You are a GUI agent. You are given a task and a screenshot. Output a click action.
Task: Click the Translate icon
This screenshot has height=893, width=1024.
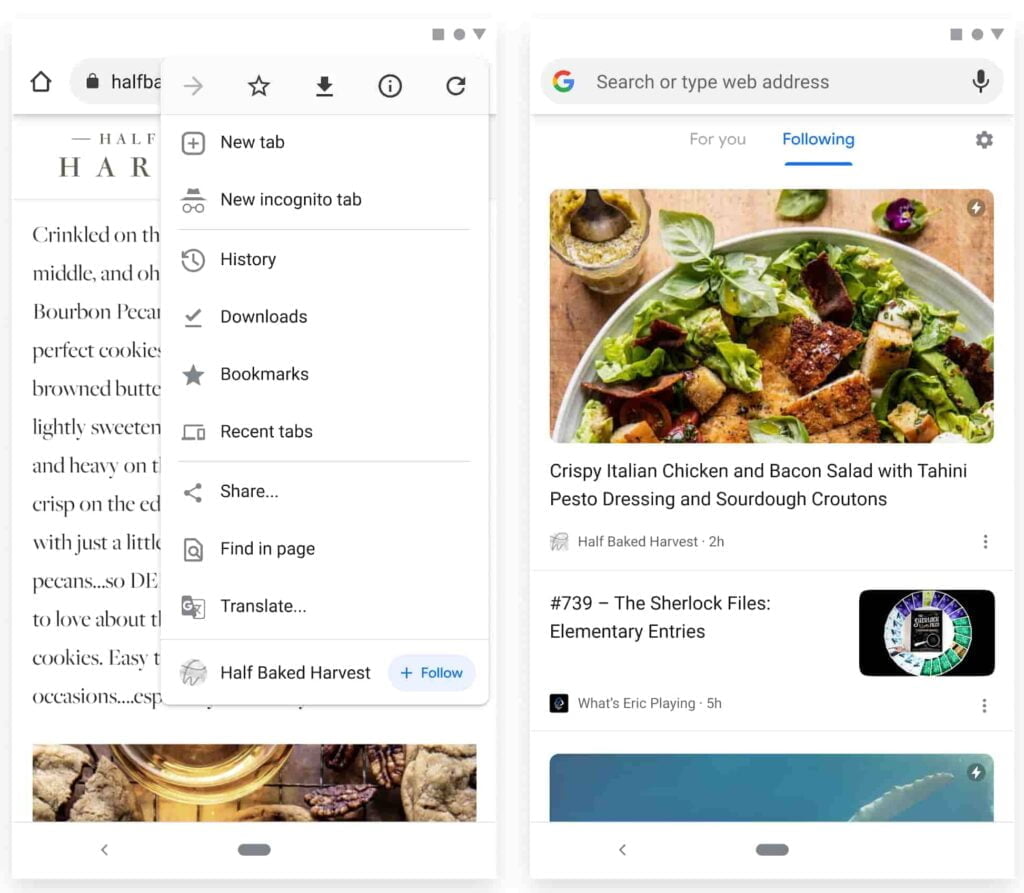[193, 607]
